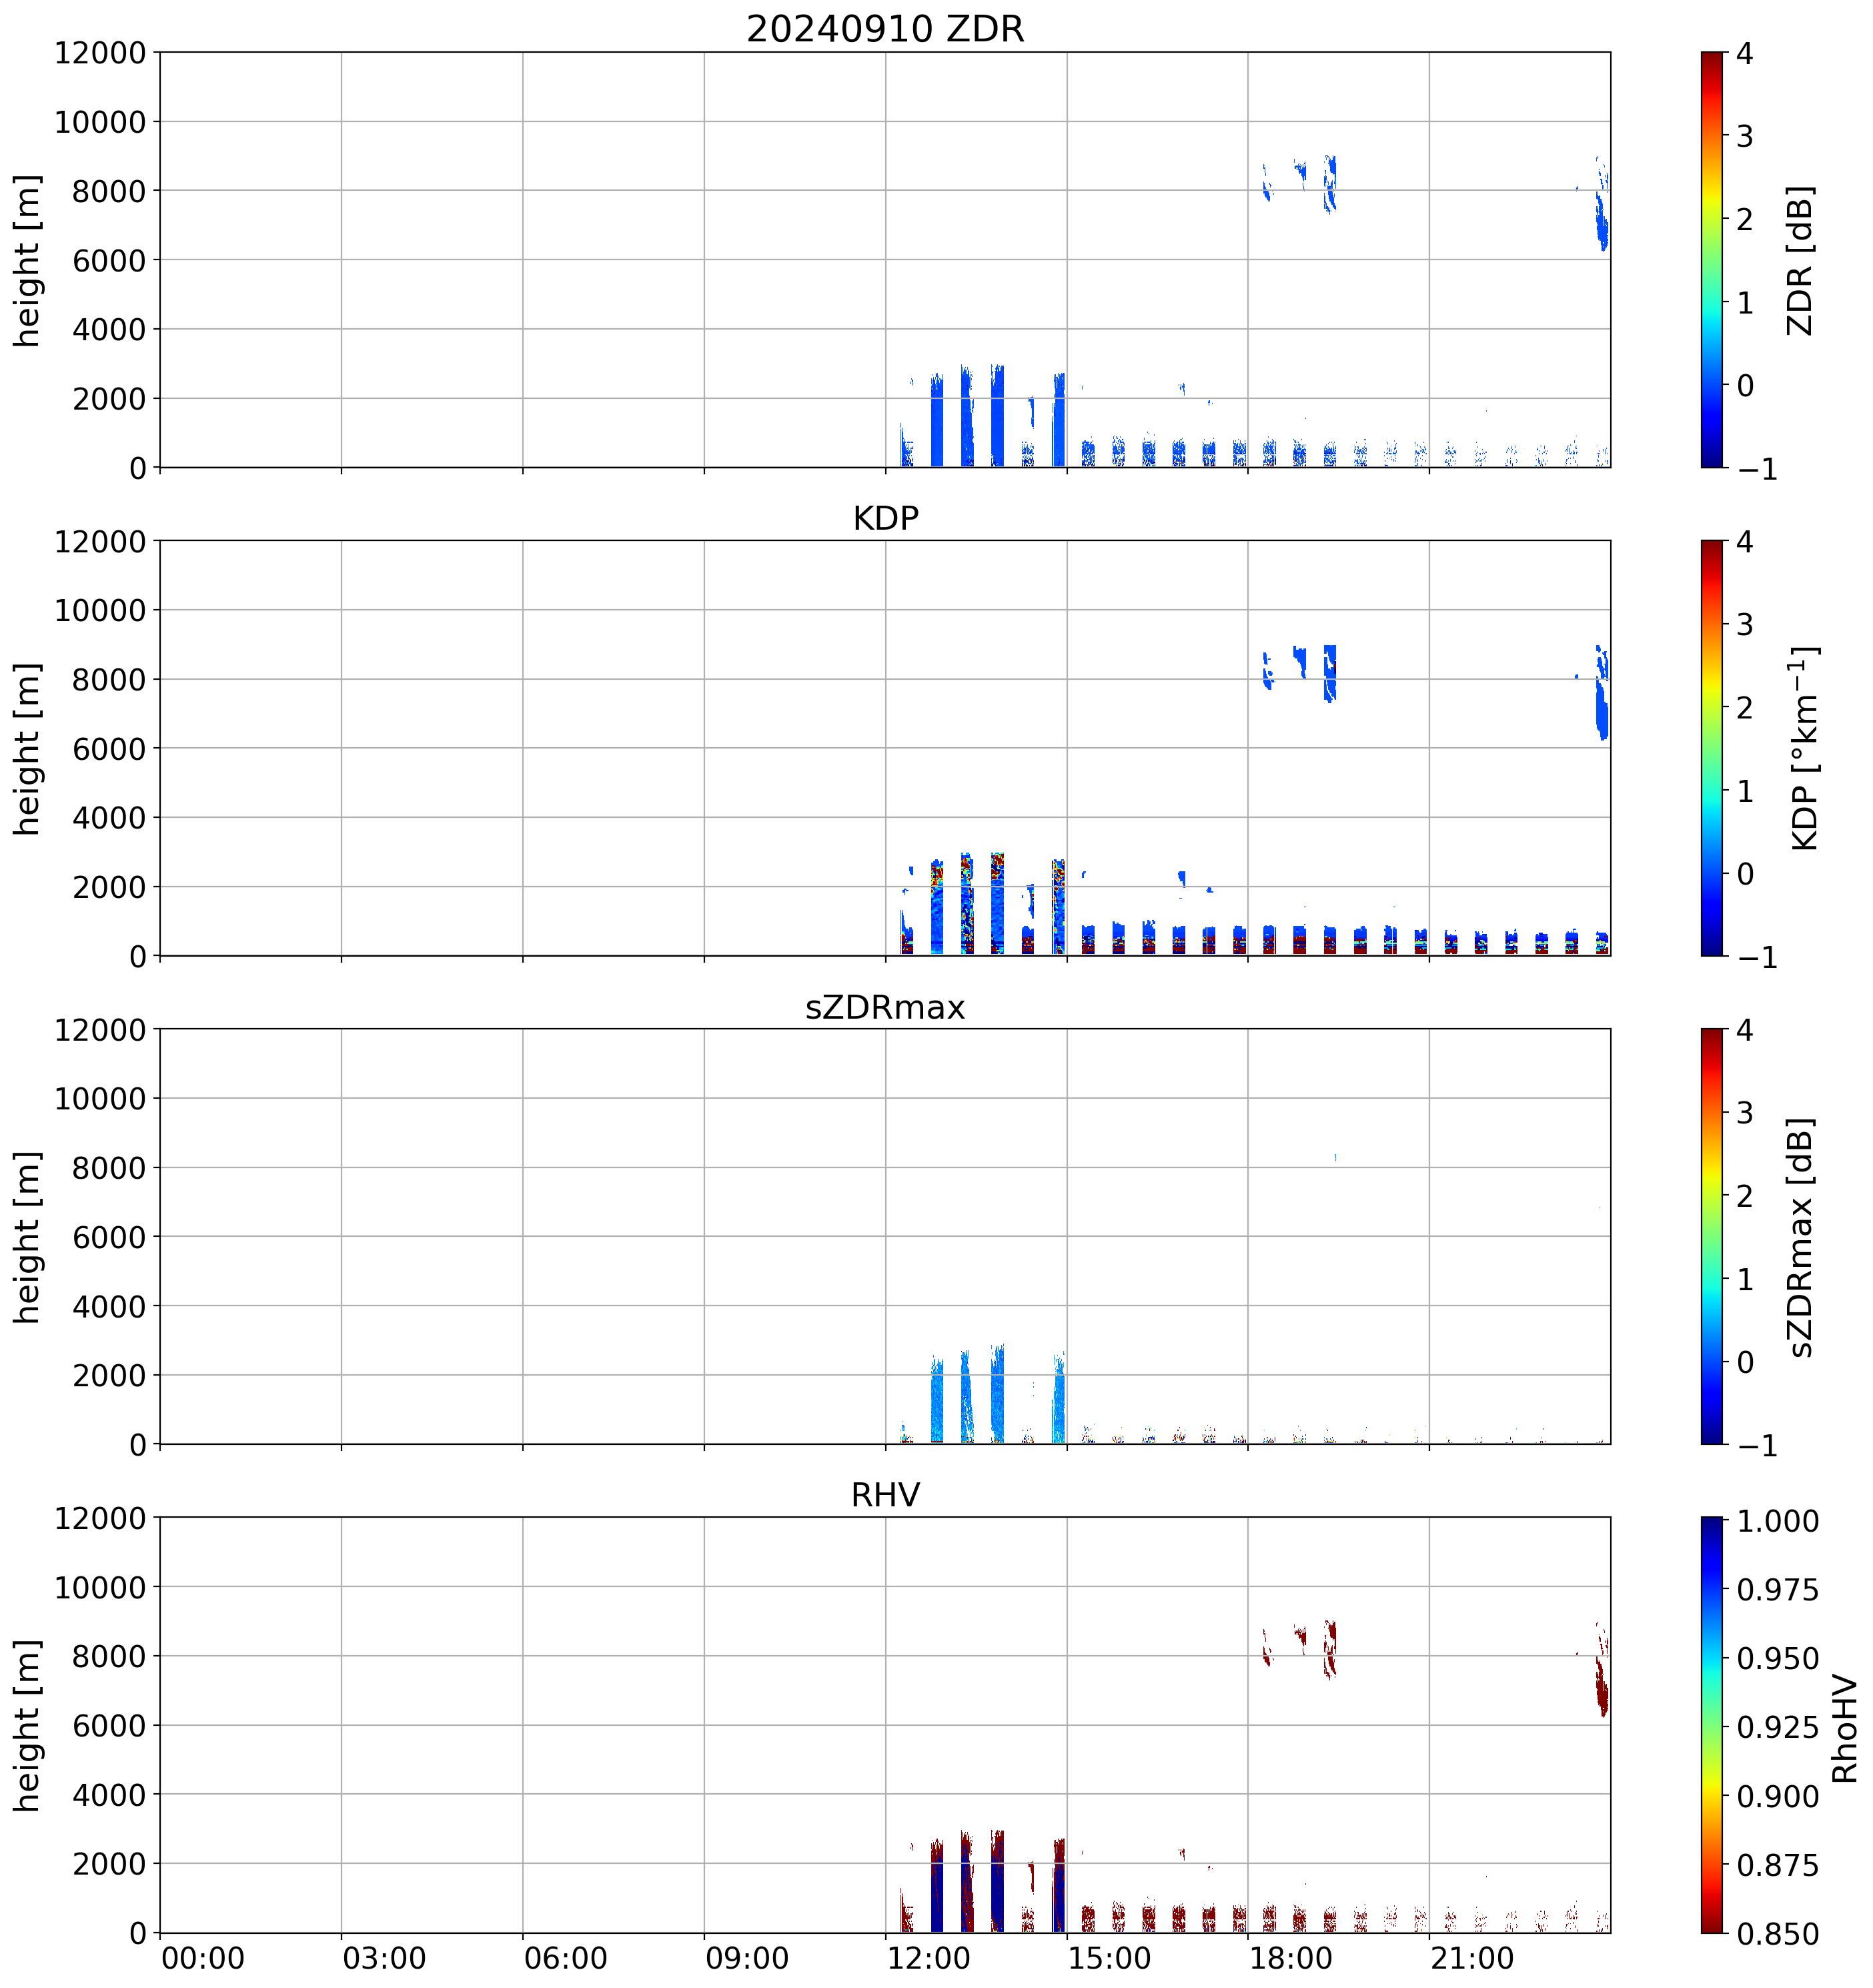Click the 21:00 time axis tick label
Image resolution: width=1873 pixels, height=1988 pixels.
coord(1472,1958)
